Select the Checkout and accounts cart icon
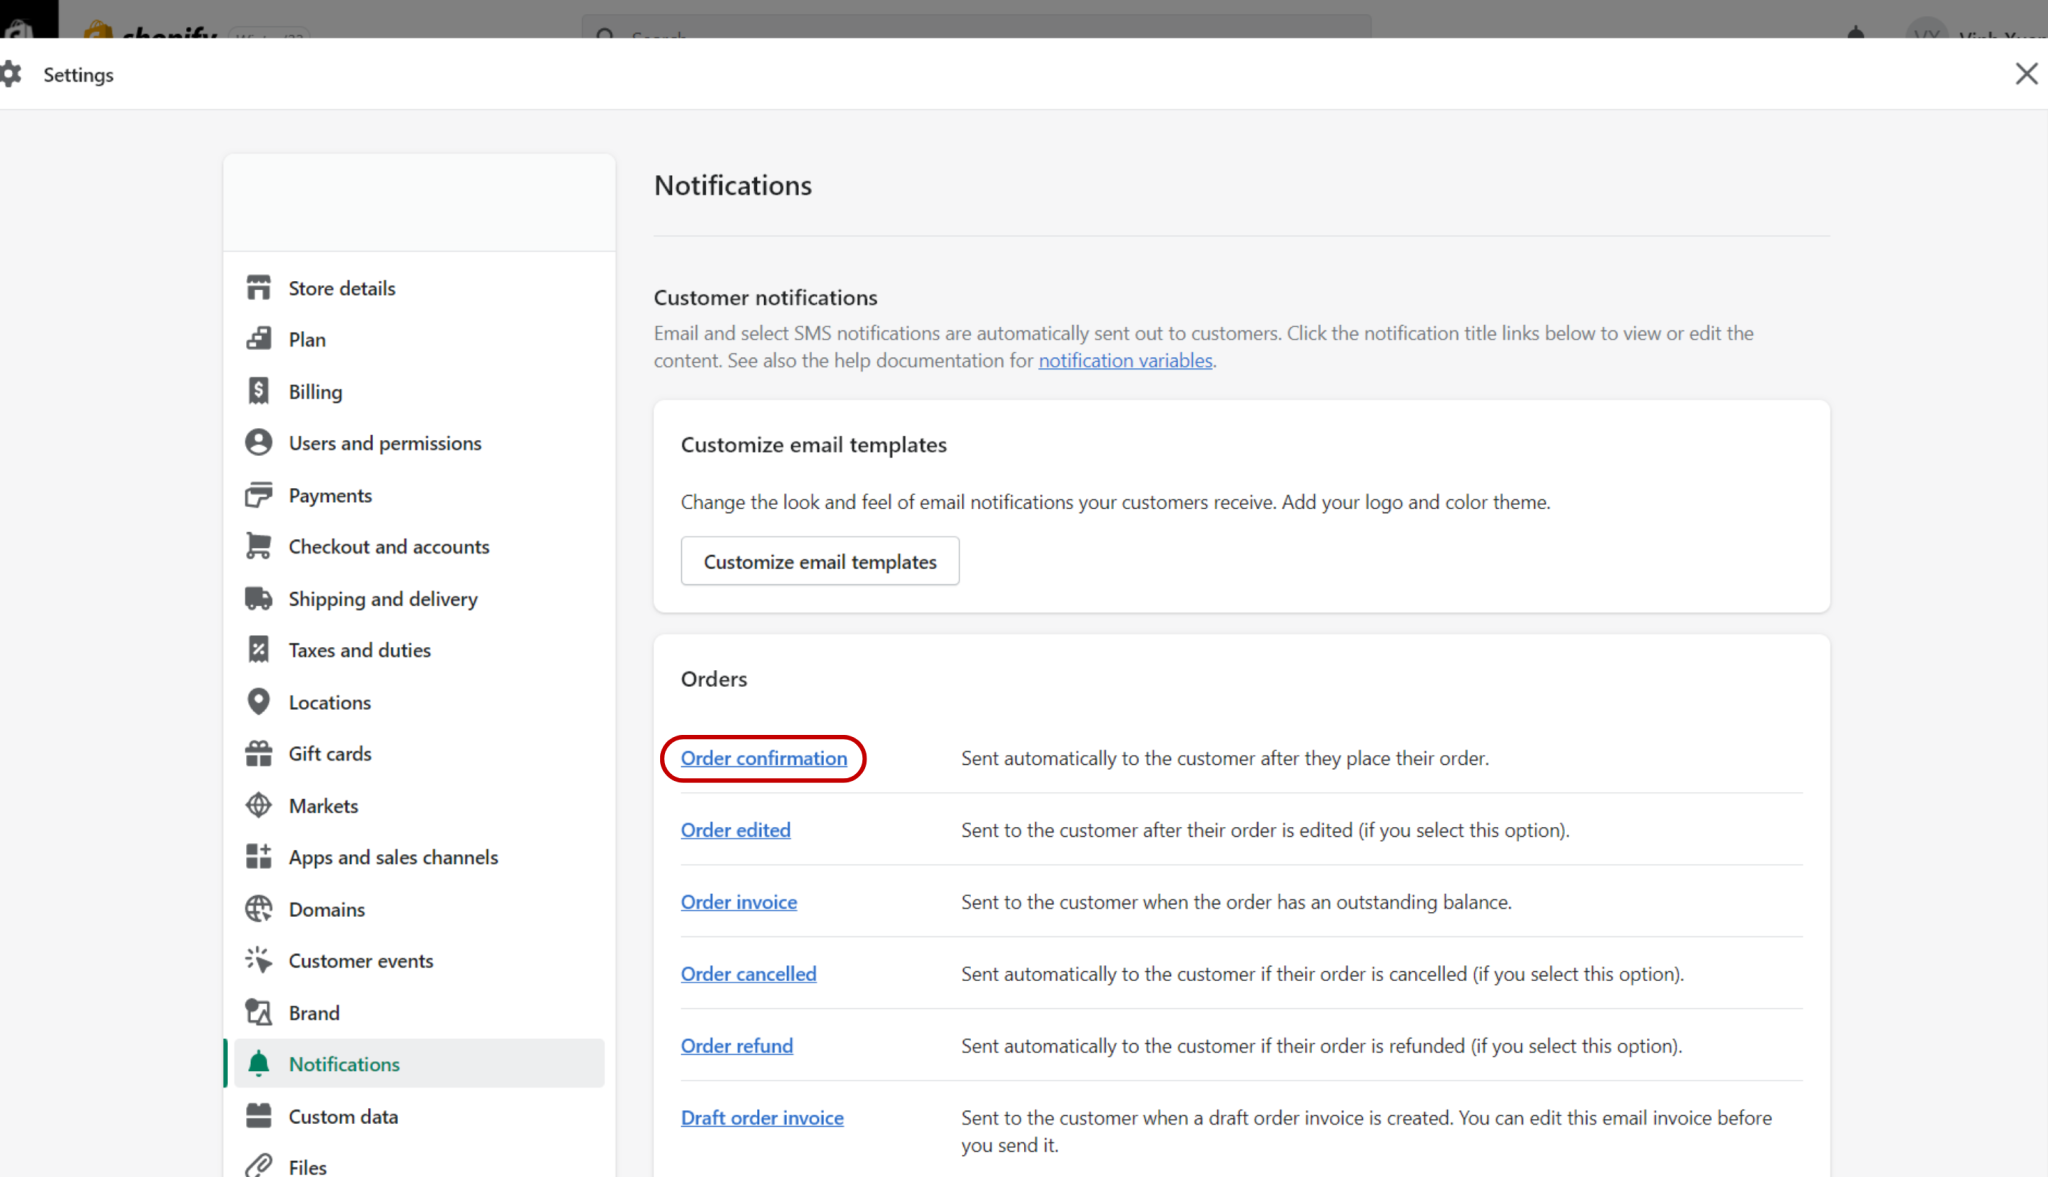Viewport: 2048px width, 1177px height. pyautogui.click(x=258, y=546)
